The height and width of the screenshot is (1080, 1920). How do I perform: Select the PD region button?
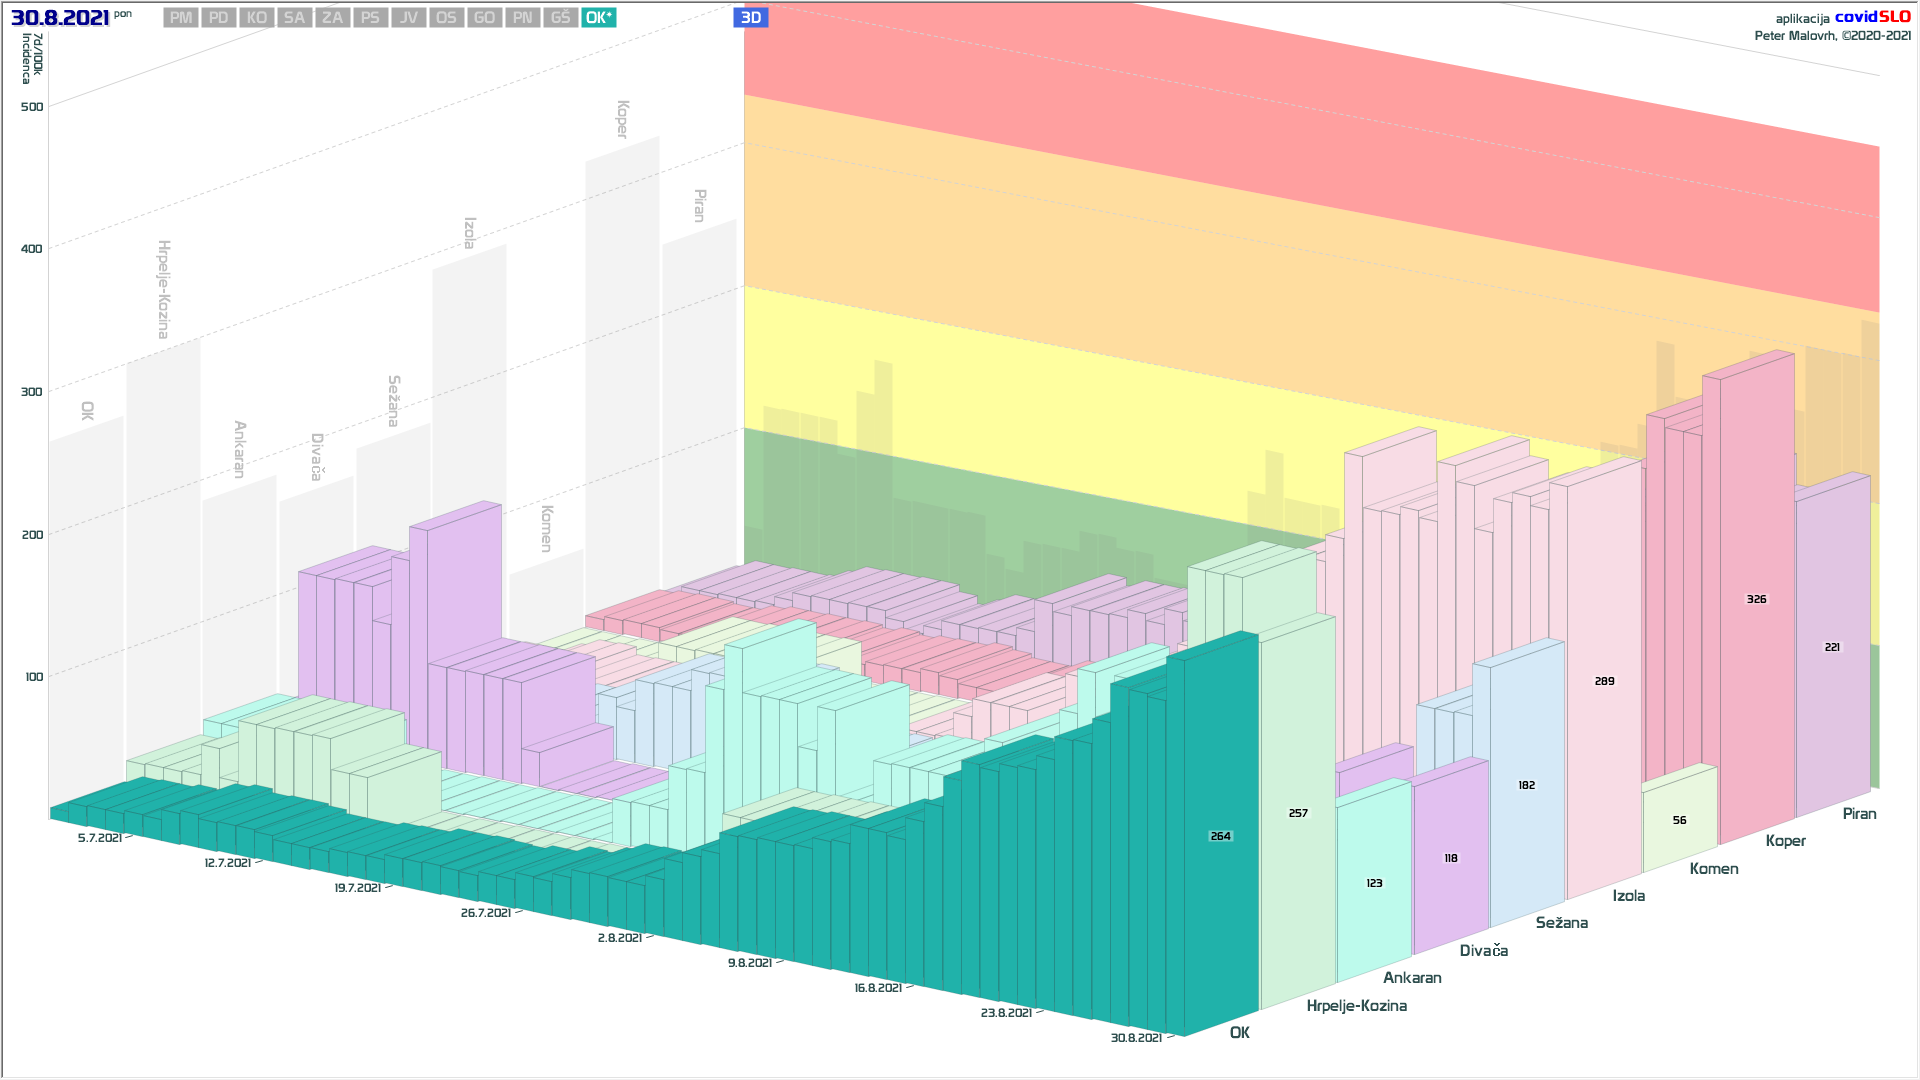tap(219, 18)
